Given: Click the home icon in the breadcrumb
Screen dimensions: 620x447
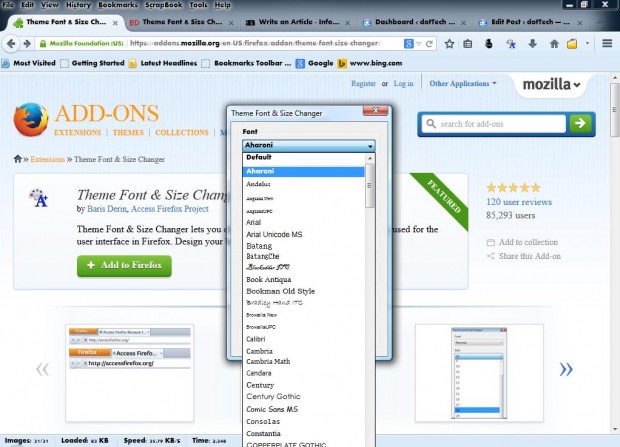Looking at the screenshot, I should [17, 159].
